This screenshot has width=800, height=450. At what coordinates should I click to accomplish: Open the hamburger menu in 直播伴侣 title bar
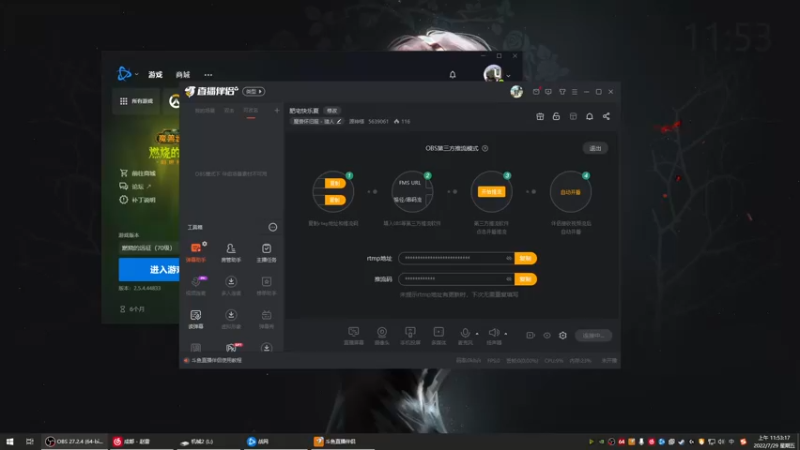coord(574,92)
